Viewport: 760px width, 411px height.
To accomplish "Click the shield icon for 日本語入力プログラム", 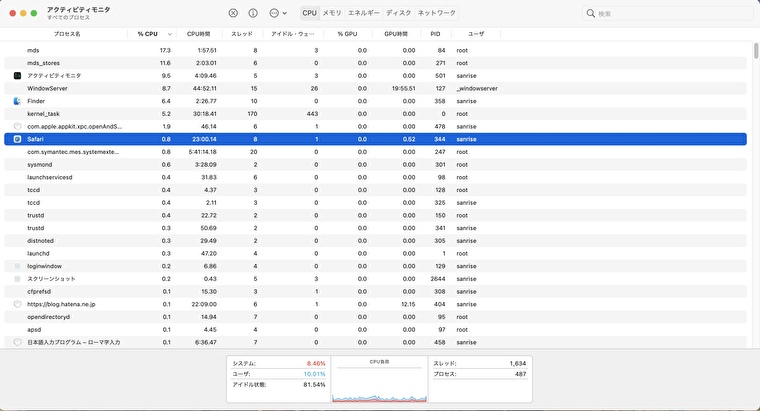I will (17, 342).
